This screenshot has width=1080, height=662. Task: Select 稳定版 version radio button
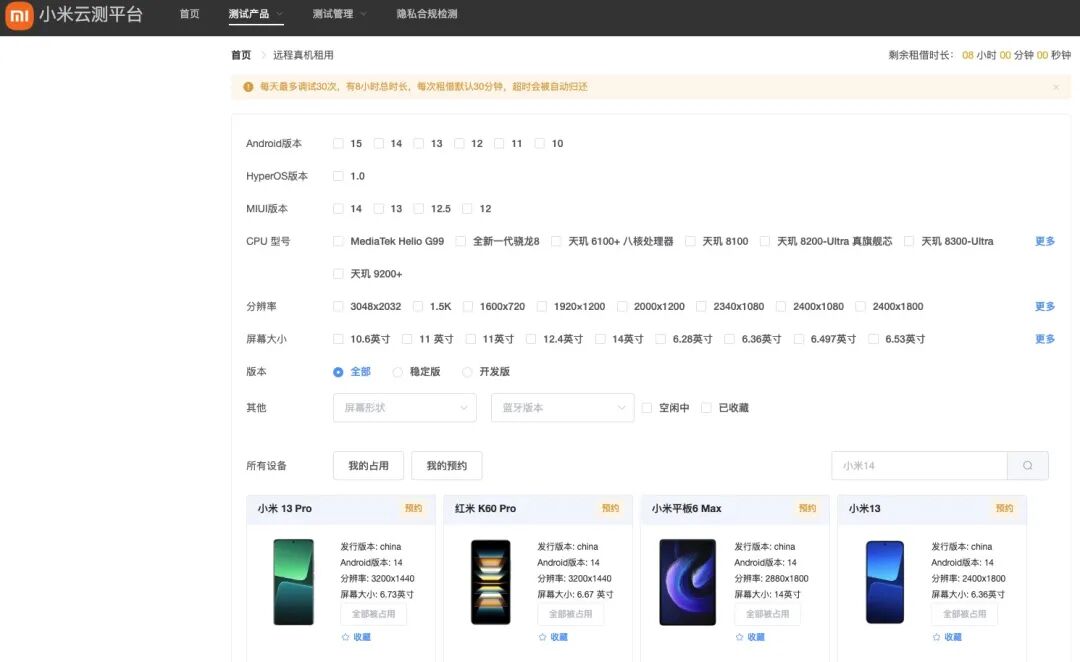pyautogui.click(x=397, y=372)
